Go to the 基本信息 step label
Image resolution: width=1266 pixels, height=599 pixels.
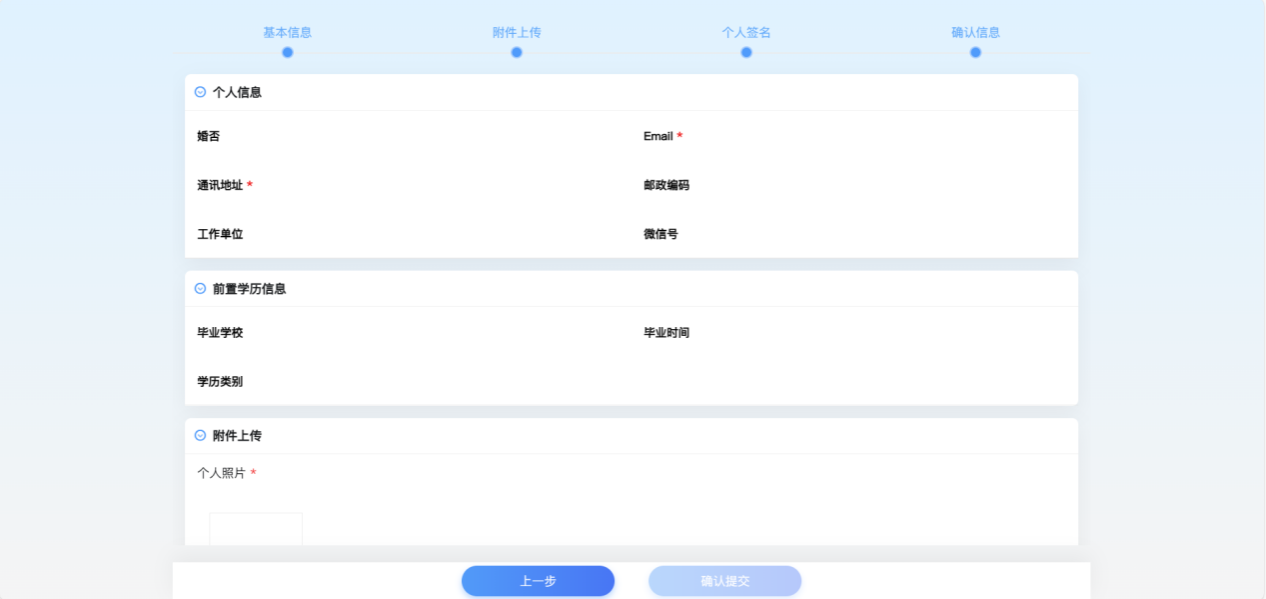tap(287, 32)
